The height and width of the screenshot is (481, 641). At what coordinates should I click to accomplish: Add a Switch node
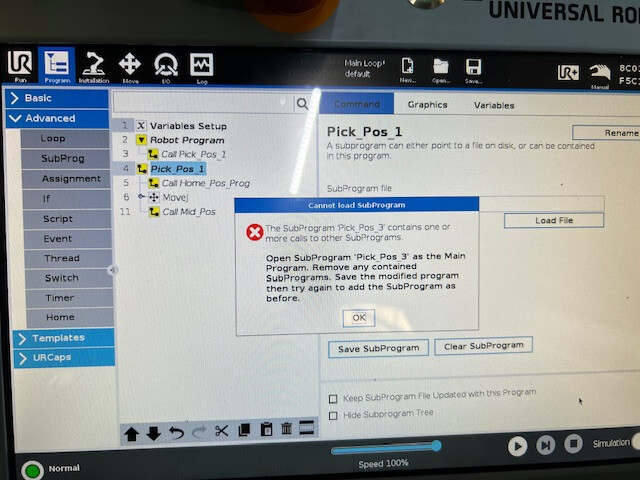click(x=69, y=278)
